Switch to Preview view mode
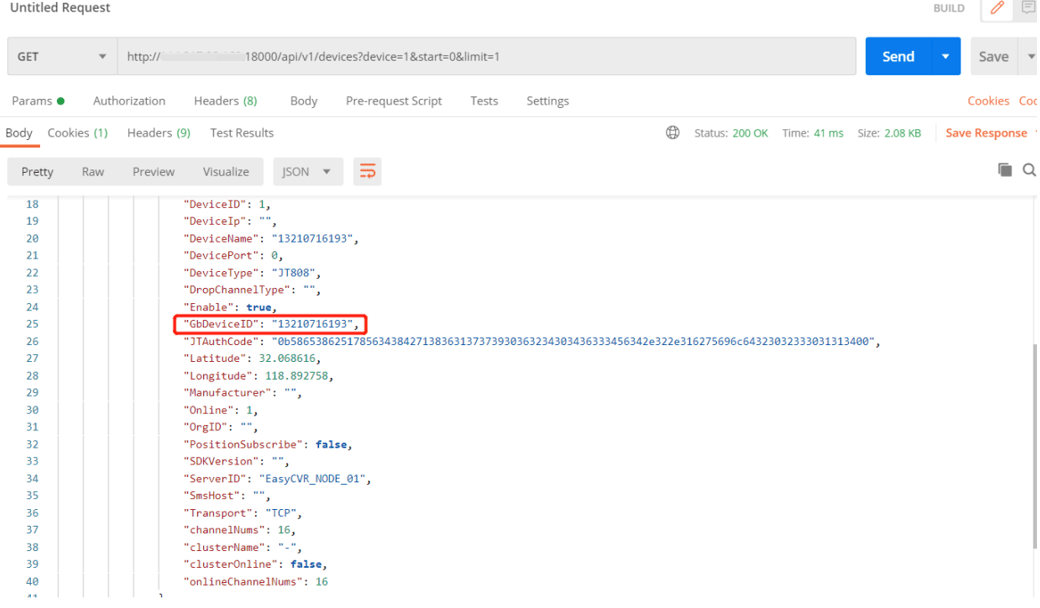 coord(153,172)
